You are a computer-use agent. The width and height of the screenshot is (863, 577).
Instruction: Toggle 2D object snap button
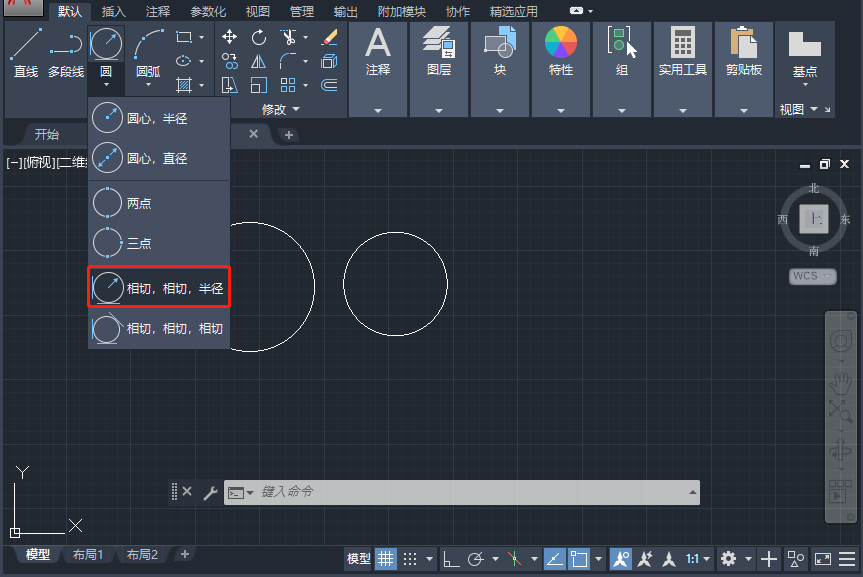[x=578, y=559]
